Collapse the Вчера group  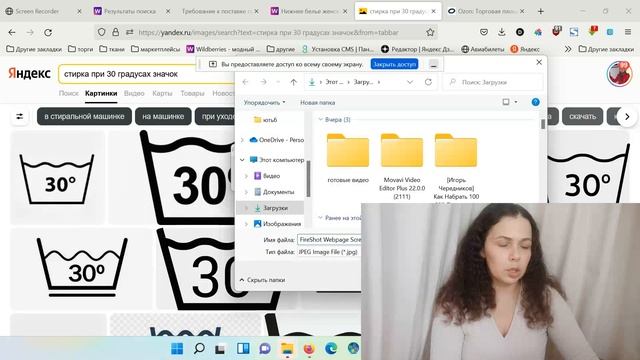tap(320, 119)
